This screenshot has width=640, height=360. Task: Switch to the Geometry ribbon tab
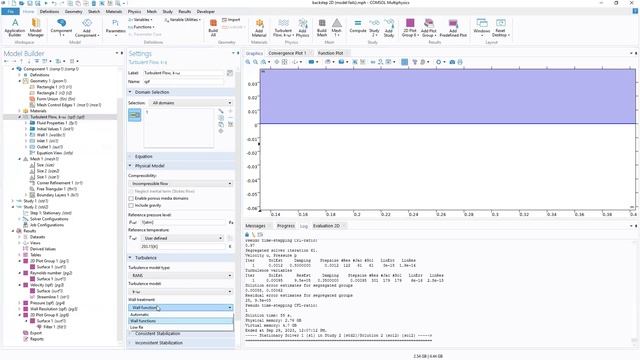click(73, 11)
